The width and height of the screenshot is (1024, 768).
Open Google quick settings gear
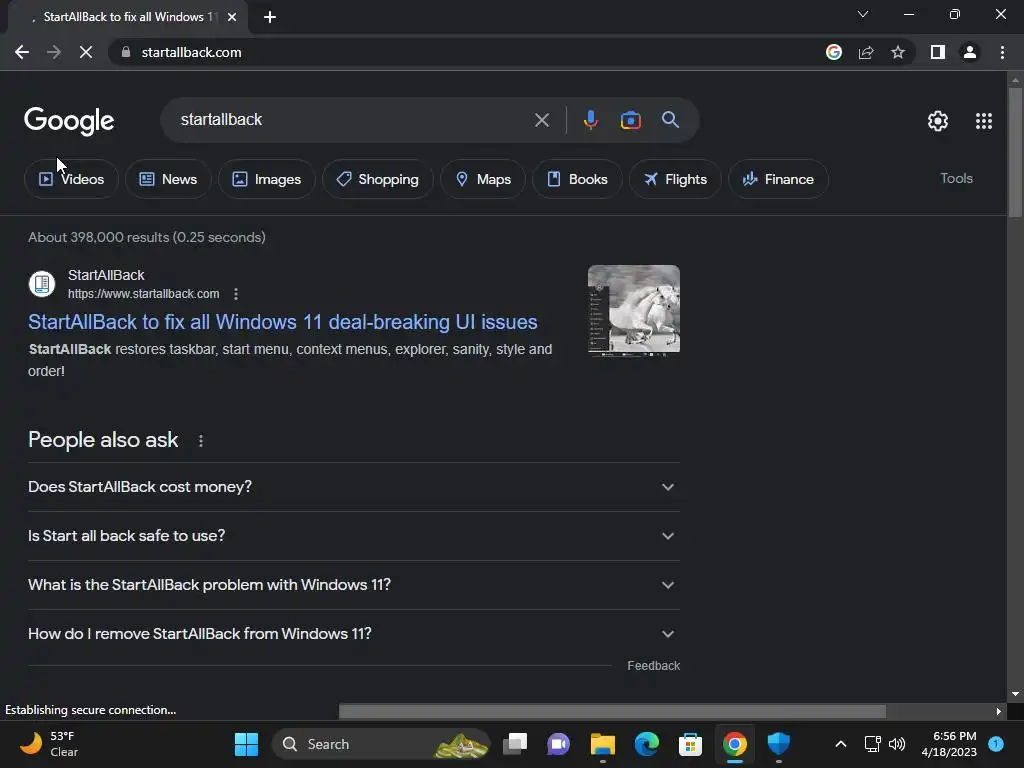pyautogui.click(x=938, y=121)
